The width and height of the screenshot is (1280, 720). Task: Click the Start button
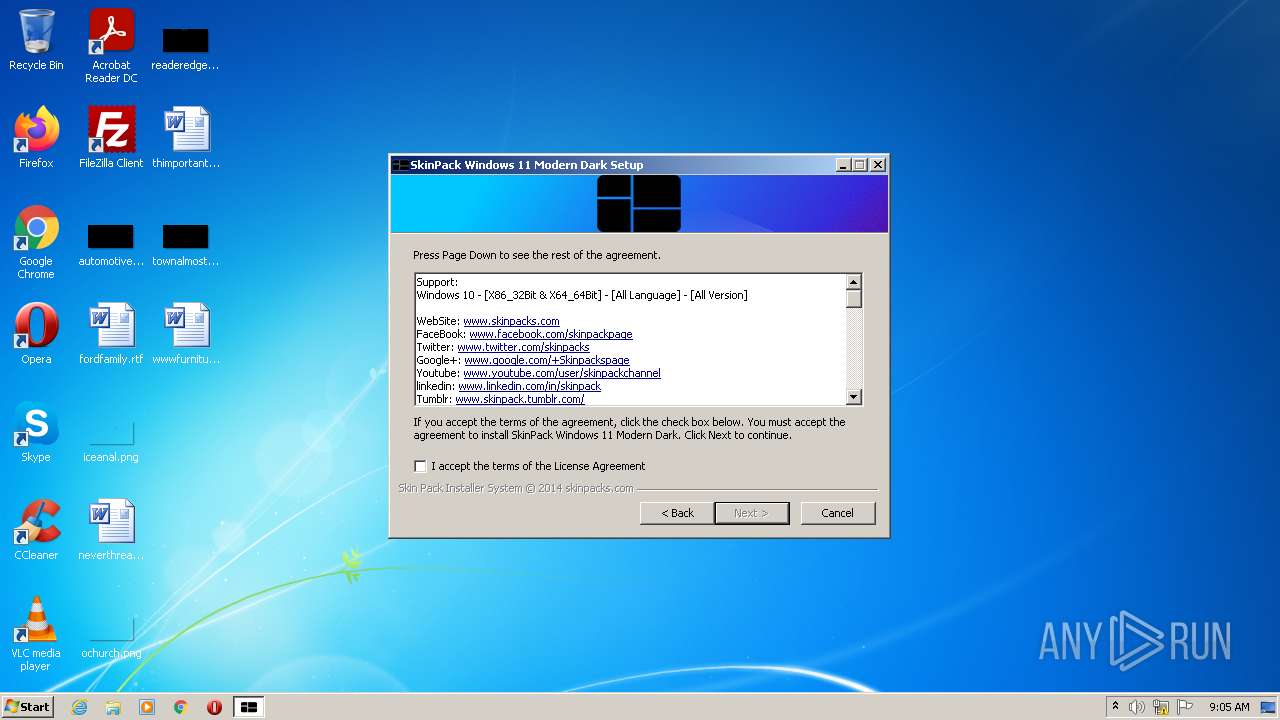(27, 707)
